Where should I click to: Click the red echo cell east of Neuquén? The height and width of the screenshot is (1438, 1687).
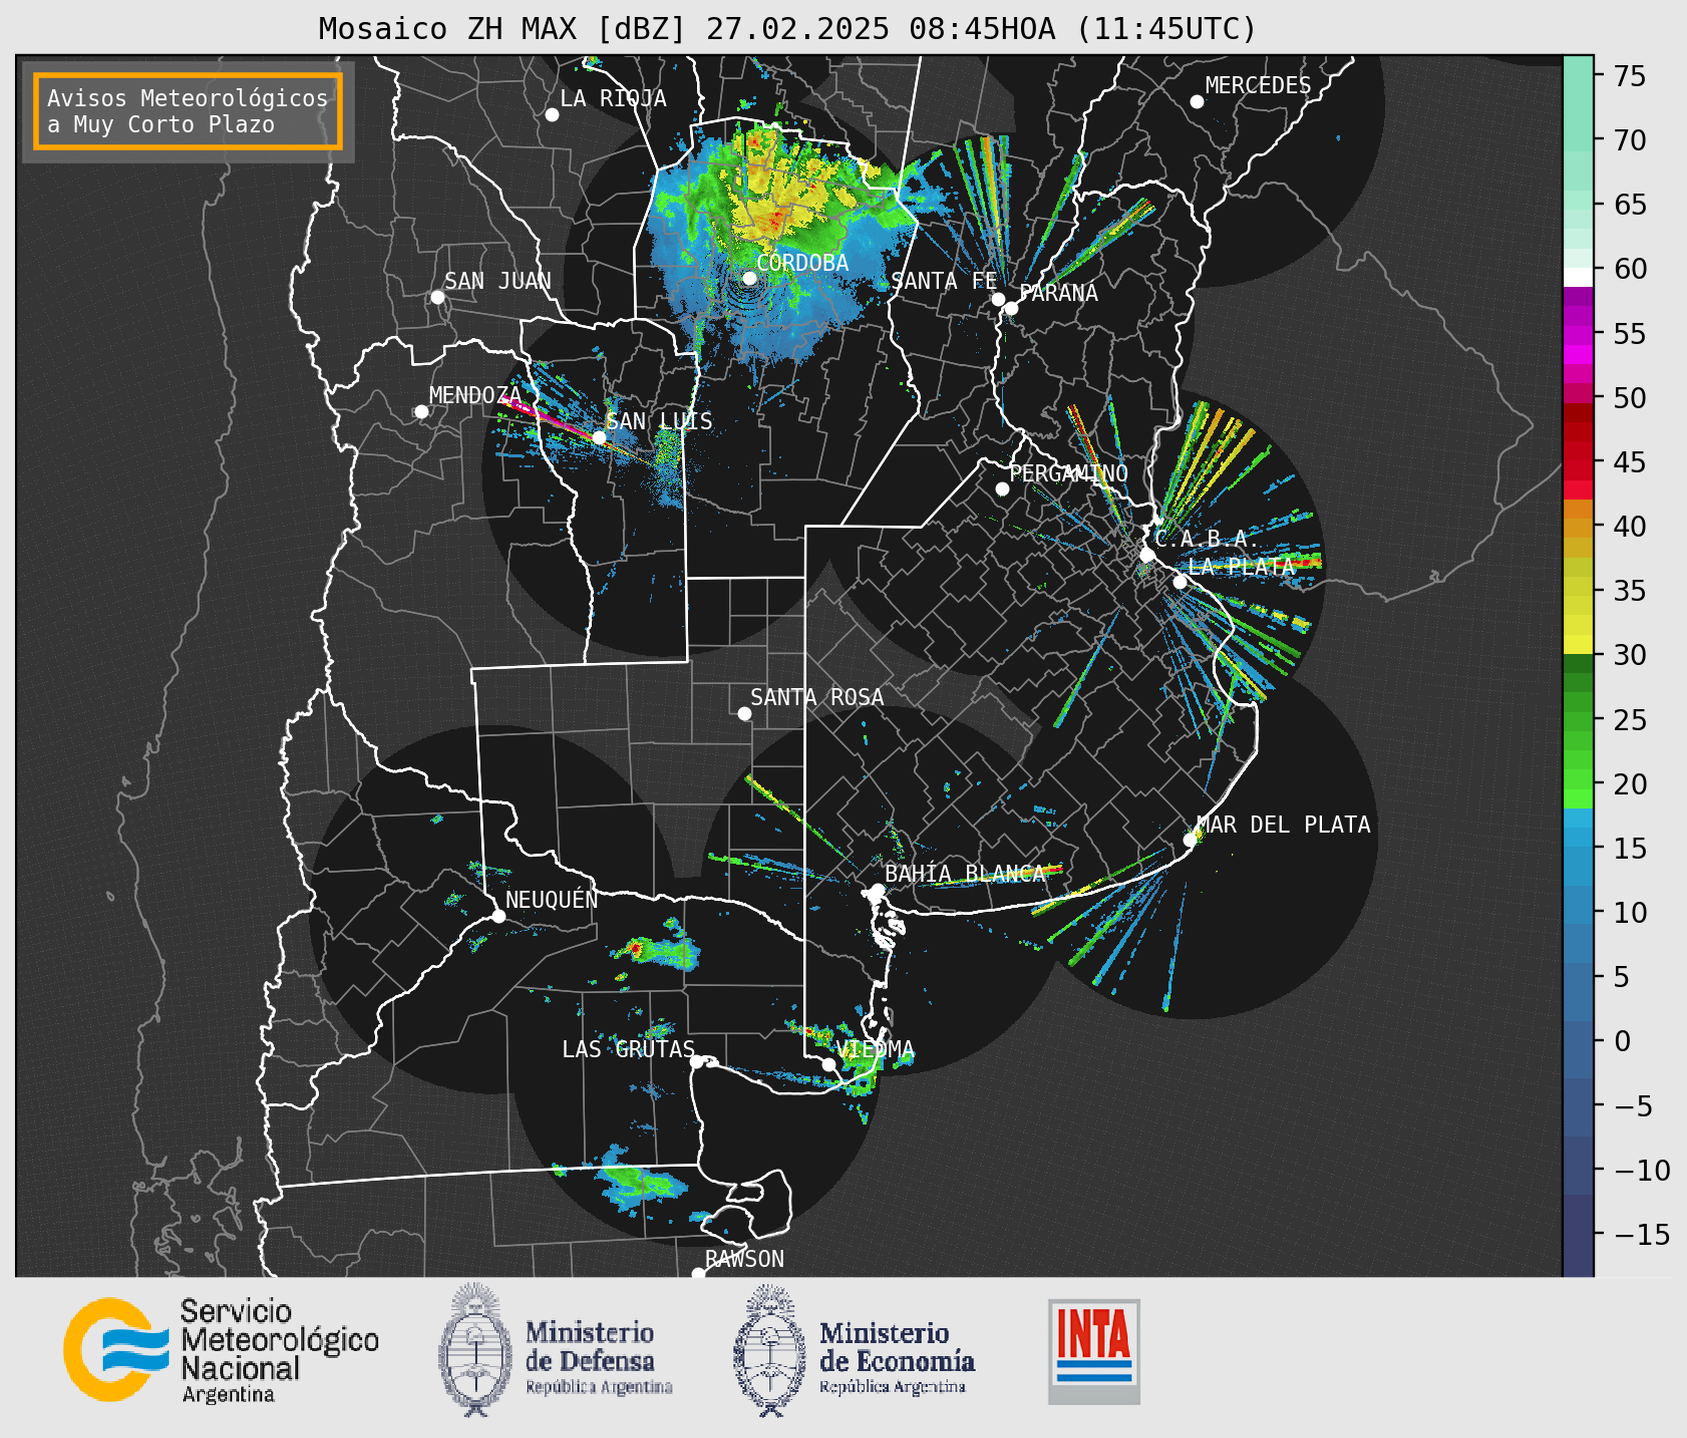tap(634, 949)
